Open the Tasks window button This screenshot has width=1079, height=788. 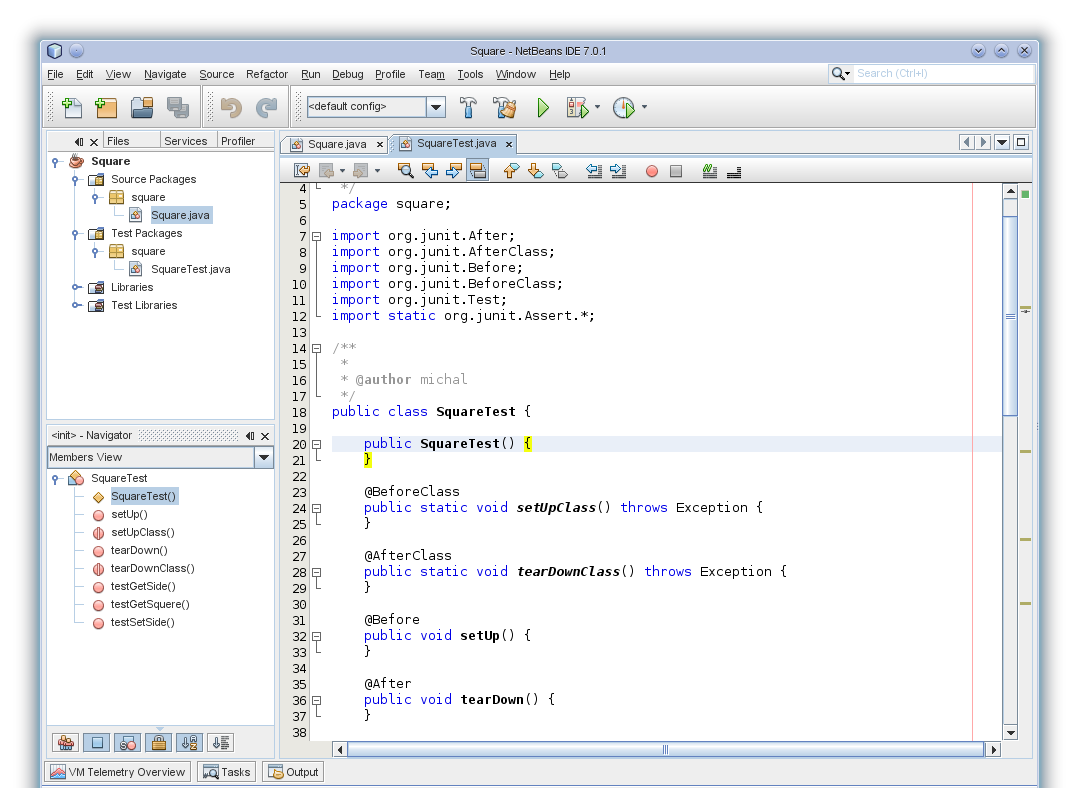(x=227, y=772)
